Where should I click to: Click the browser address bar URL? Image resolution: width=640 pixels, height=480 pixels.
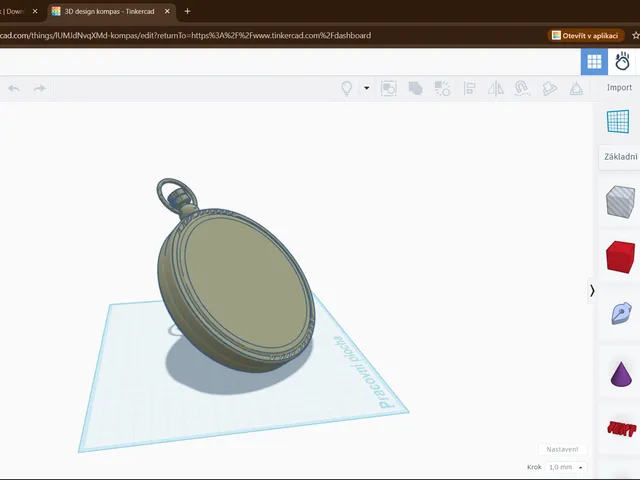[x=186, y=36]
